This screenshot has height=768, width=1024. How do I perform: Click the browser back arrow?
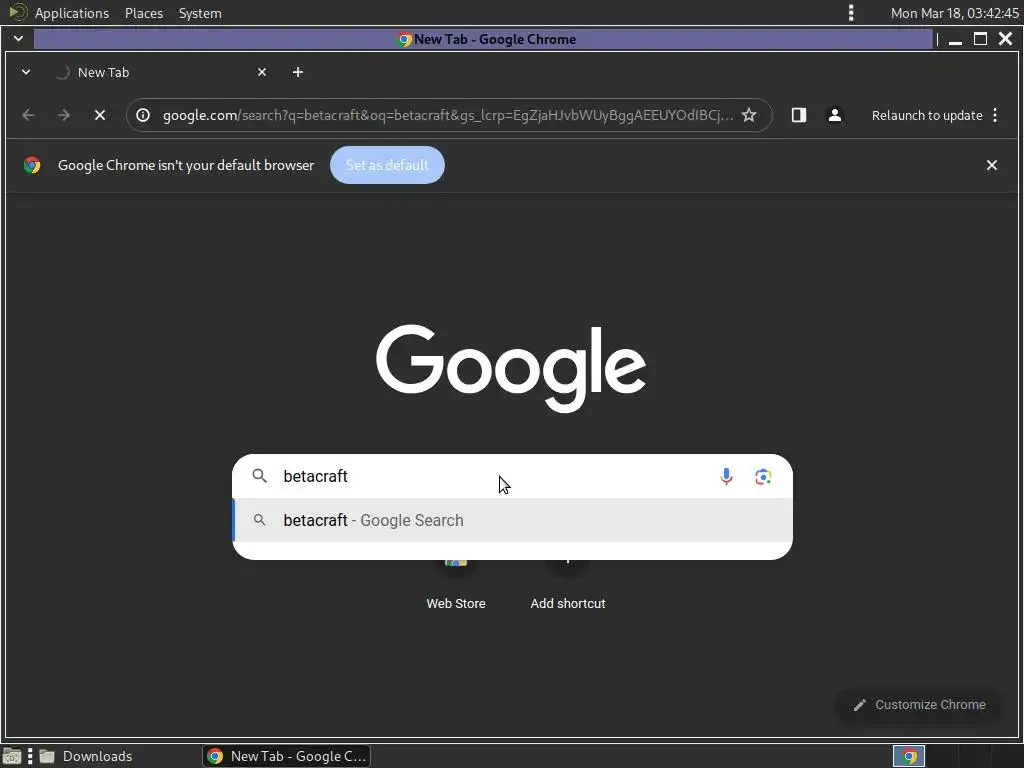(28, 116)
